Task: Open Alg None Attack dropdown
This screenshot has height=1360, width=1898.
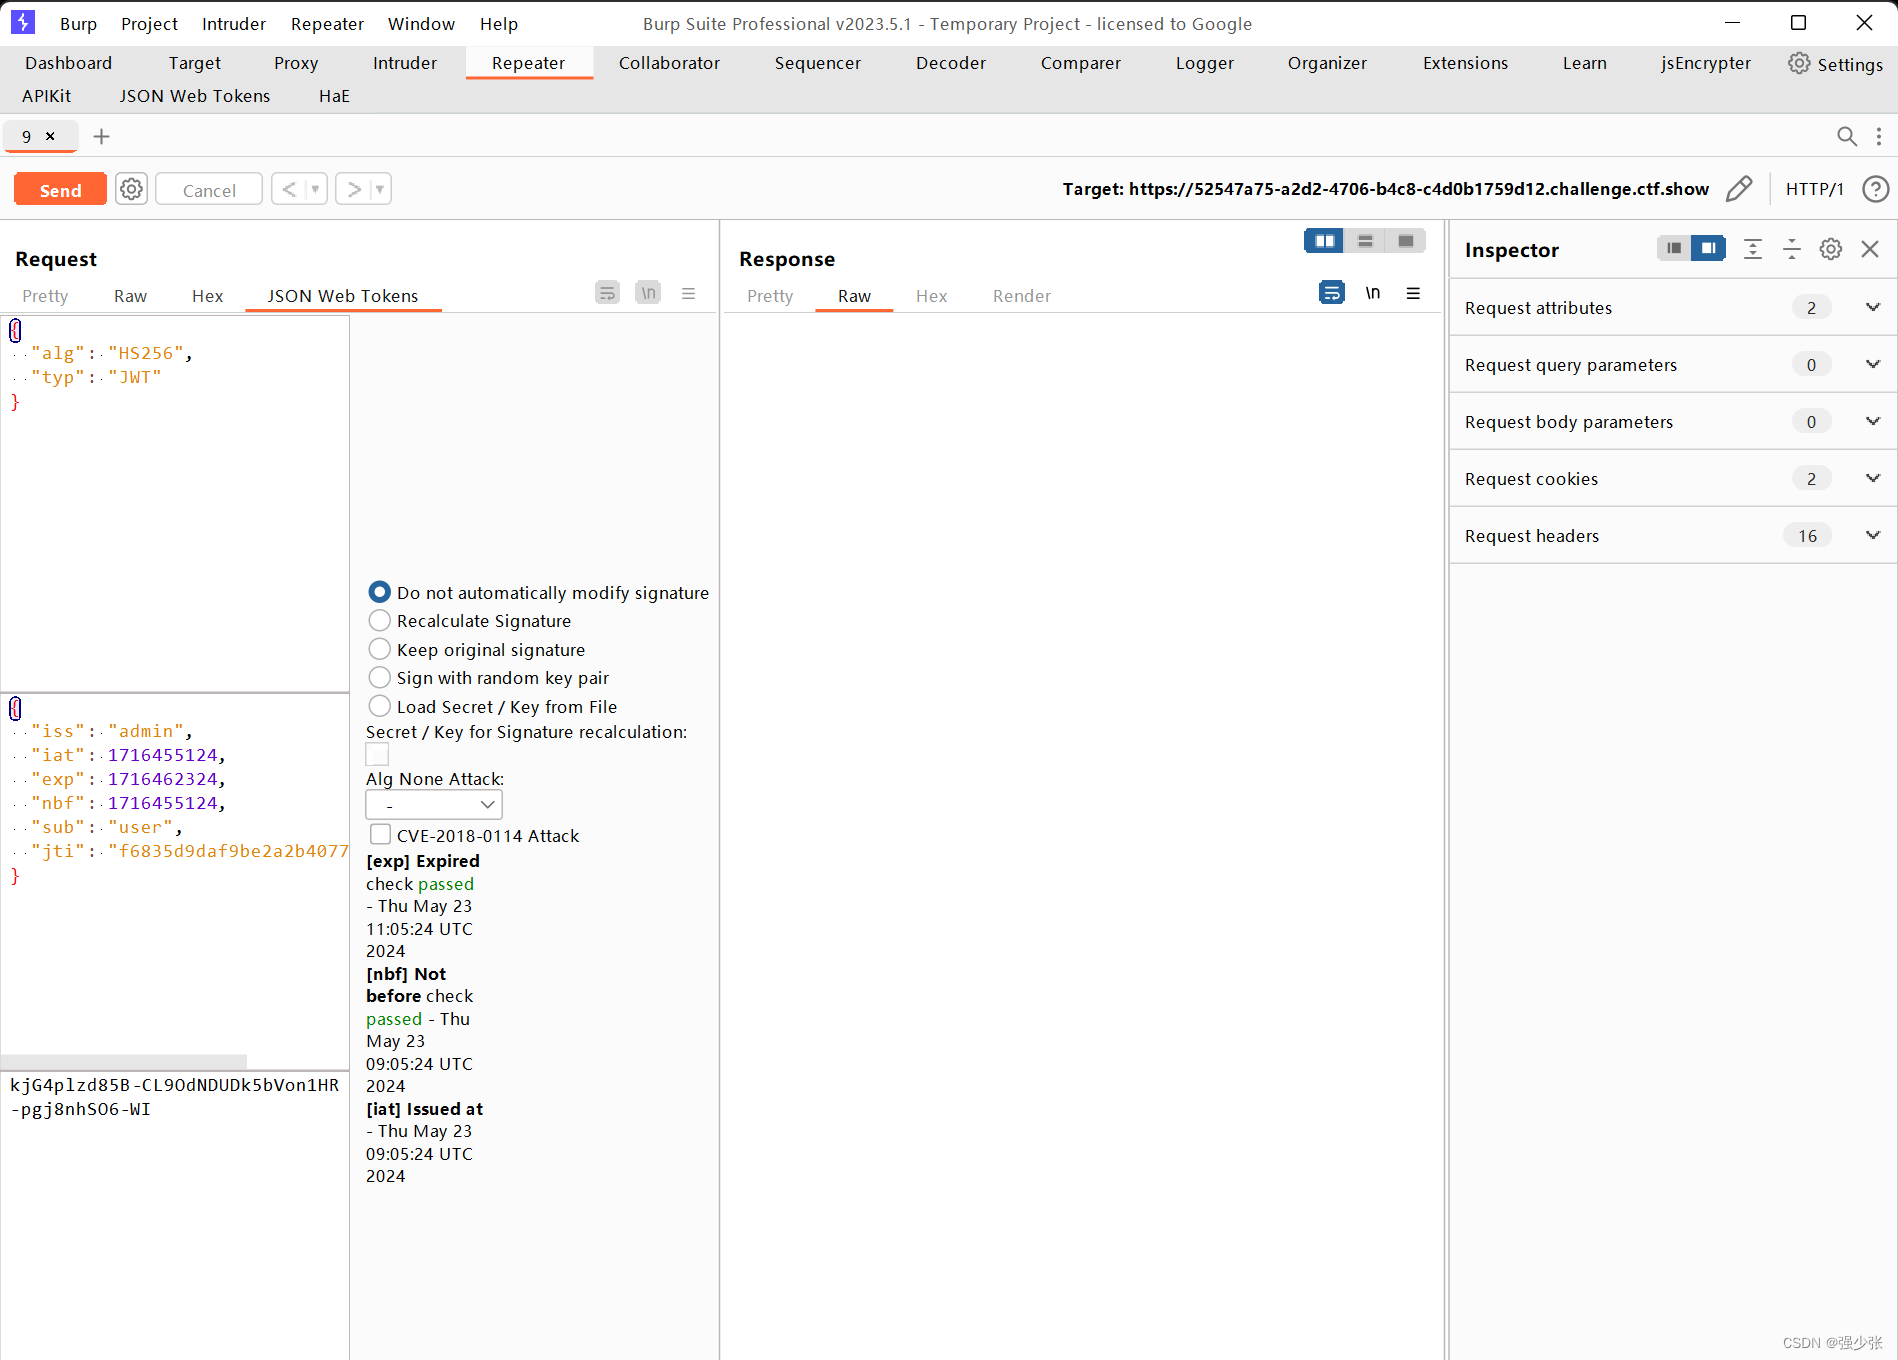Action: point(434,804)
